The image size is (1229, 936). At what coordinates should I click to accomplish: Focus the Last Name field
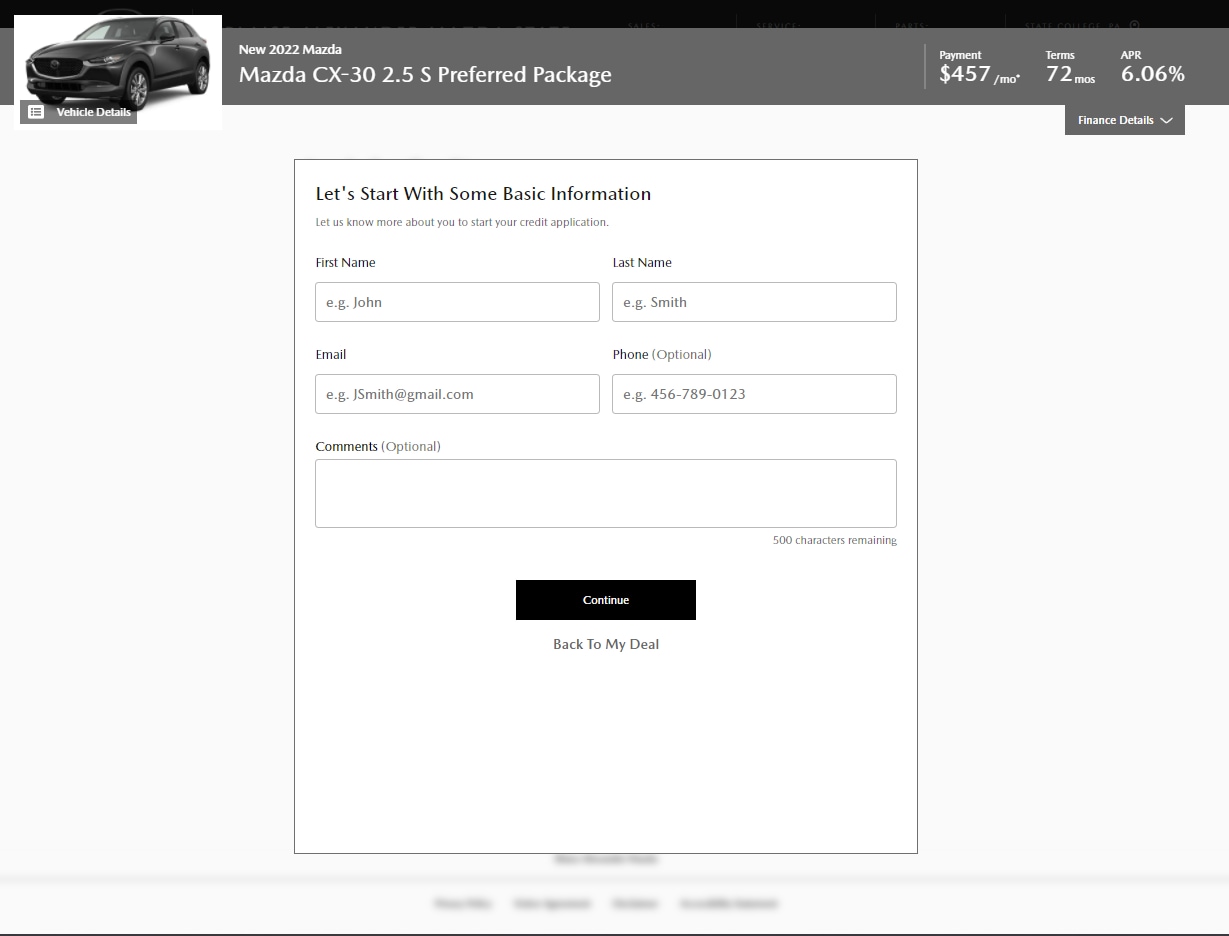(754, 302)
